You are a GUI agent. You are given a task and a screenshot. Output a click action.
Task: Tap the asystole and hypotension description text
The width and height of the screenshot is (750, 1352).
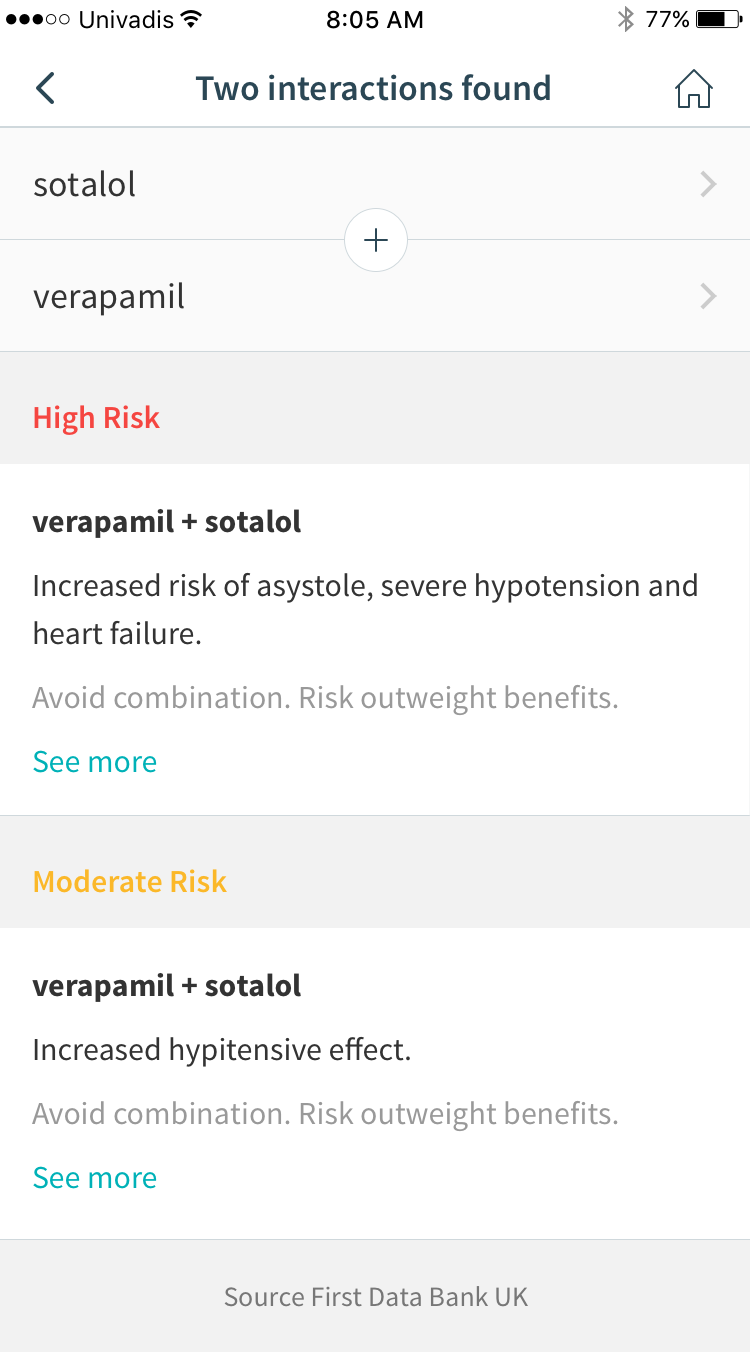pyautogui.click(x=365, y=609)
